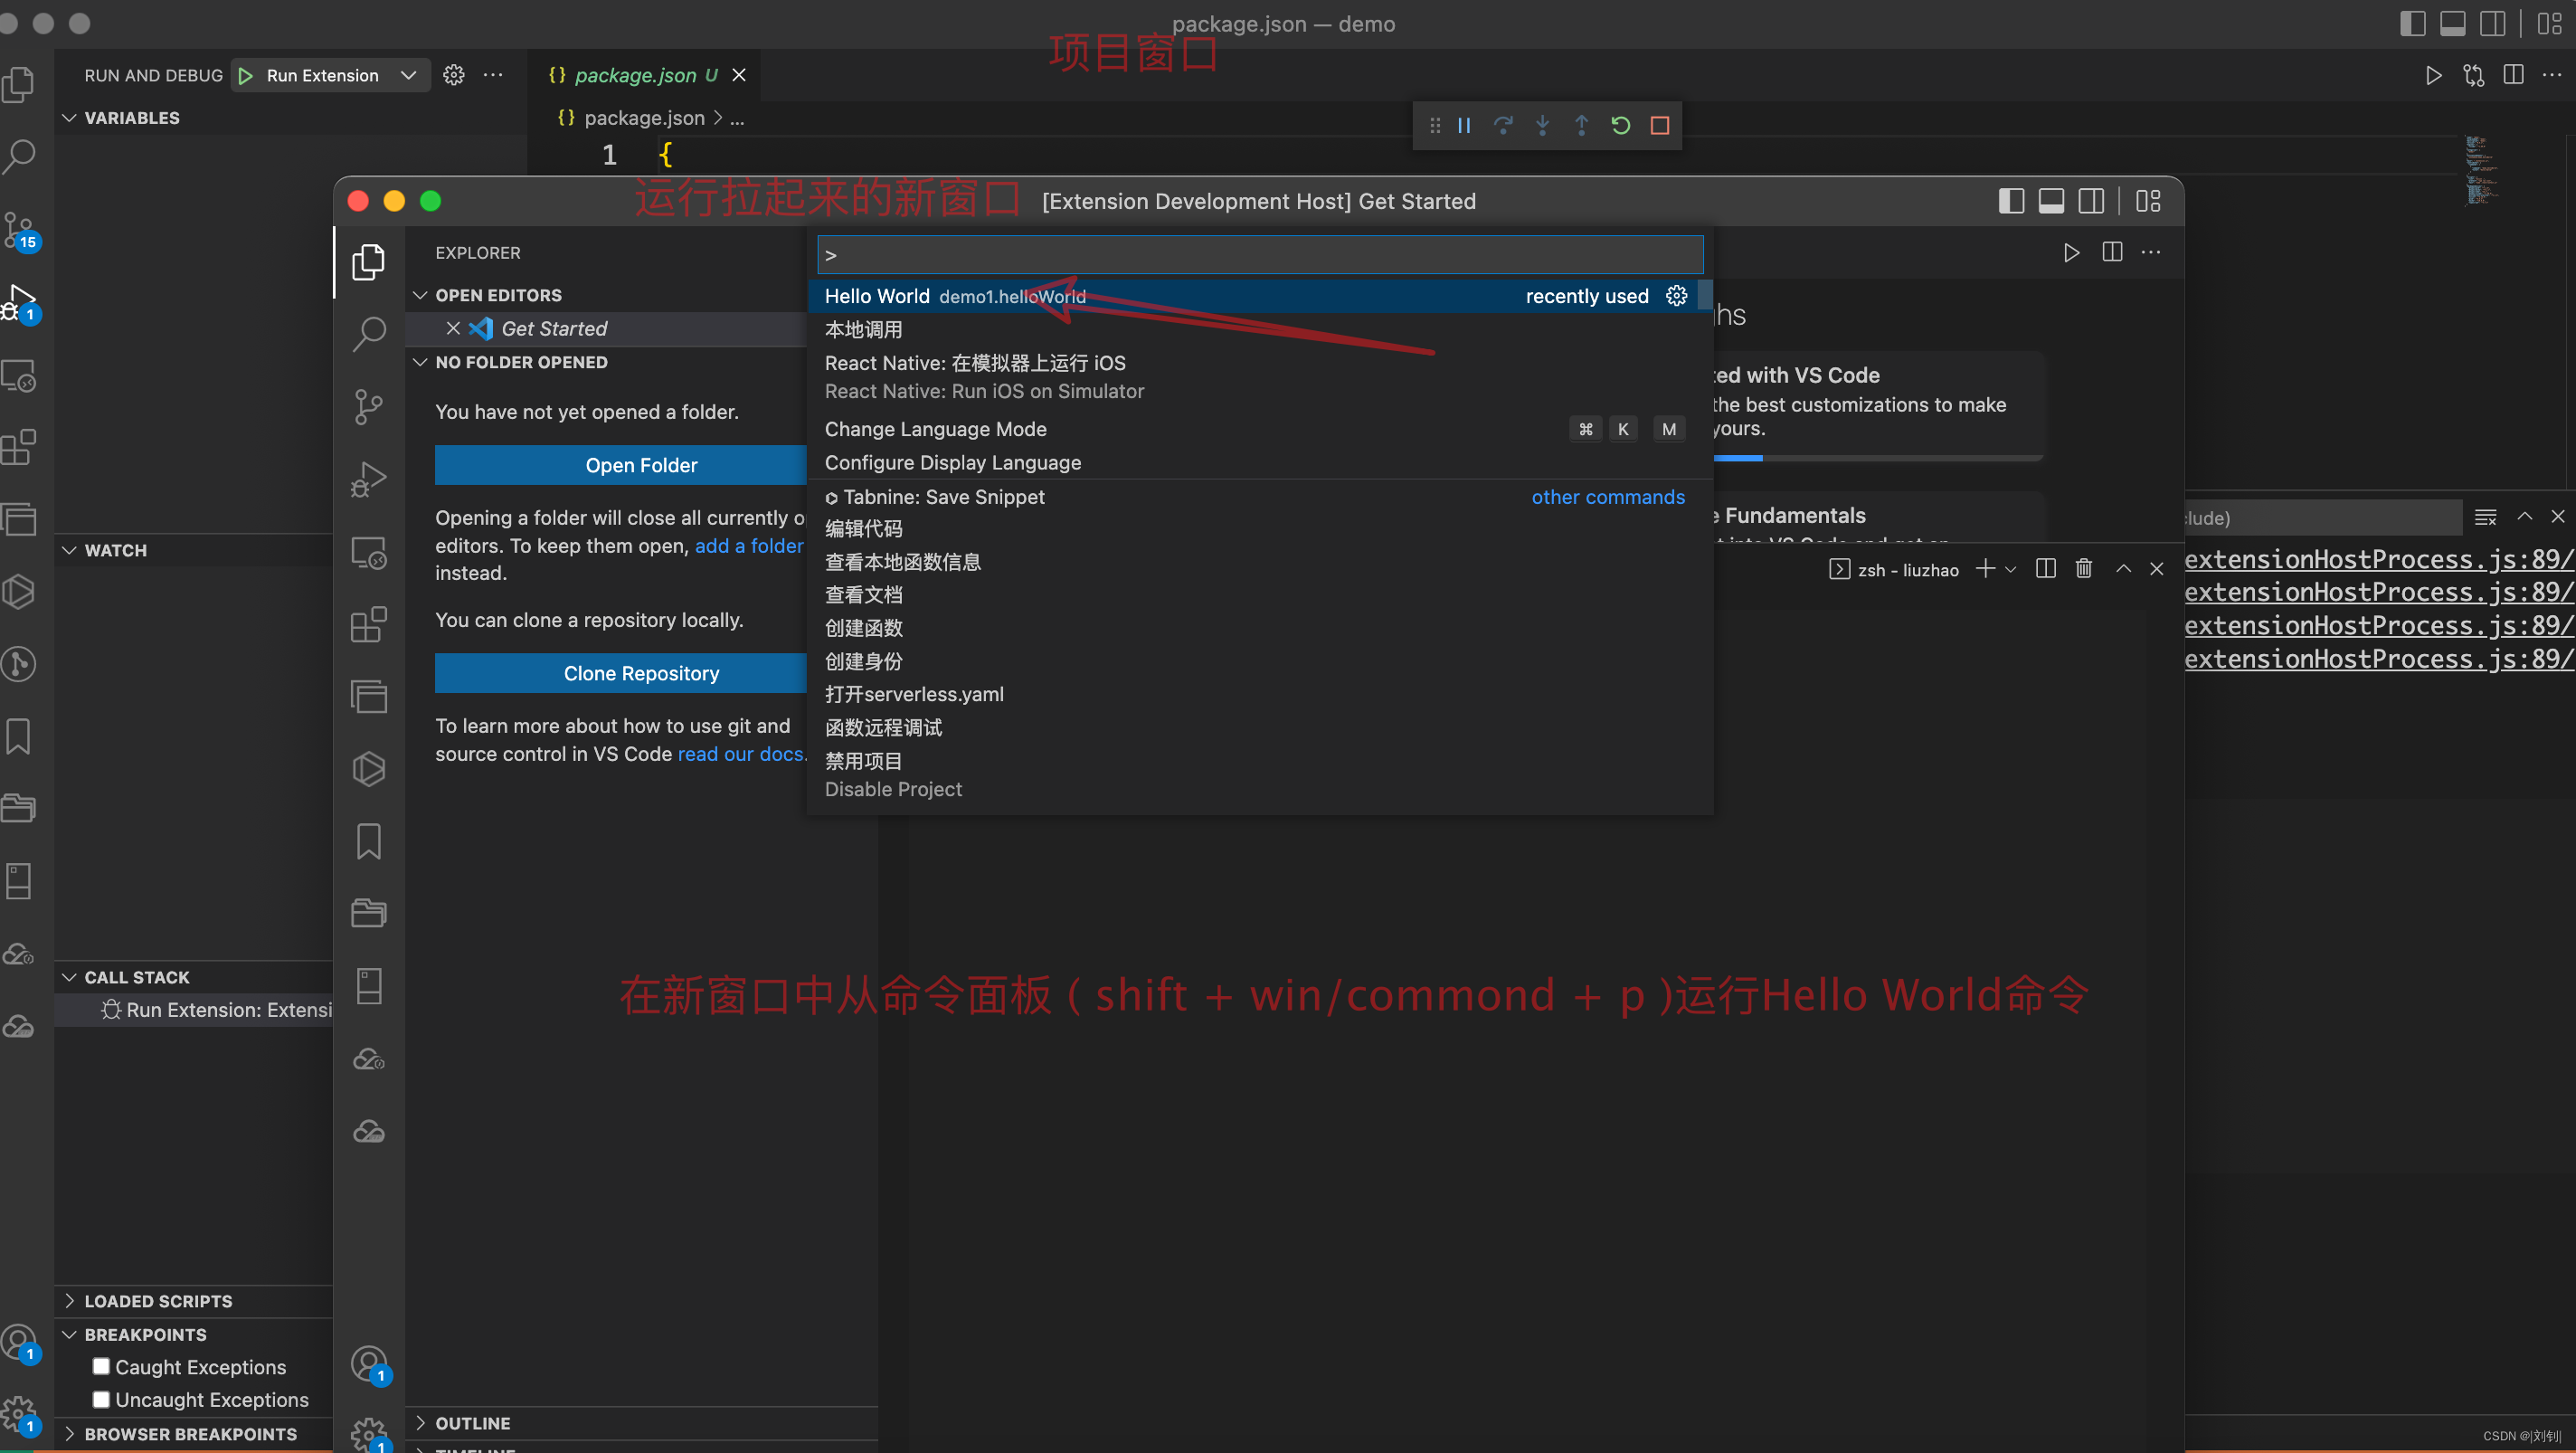2576x1453 pixels.
Task: Click the Stop debugging square icon
Action: tap(1659, 125)
